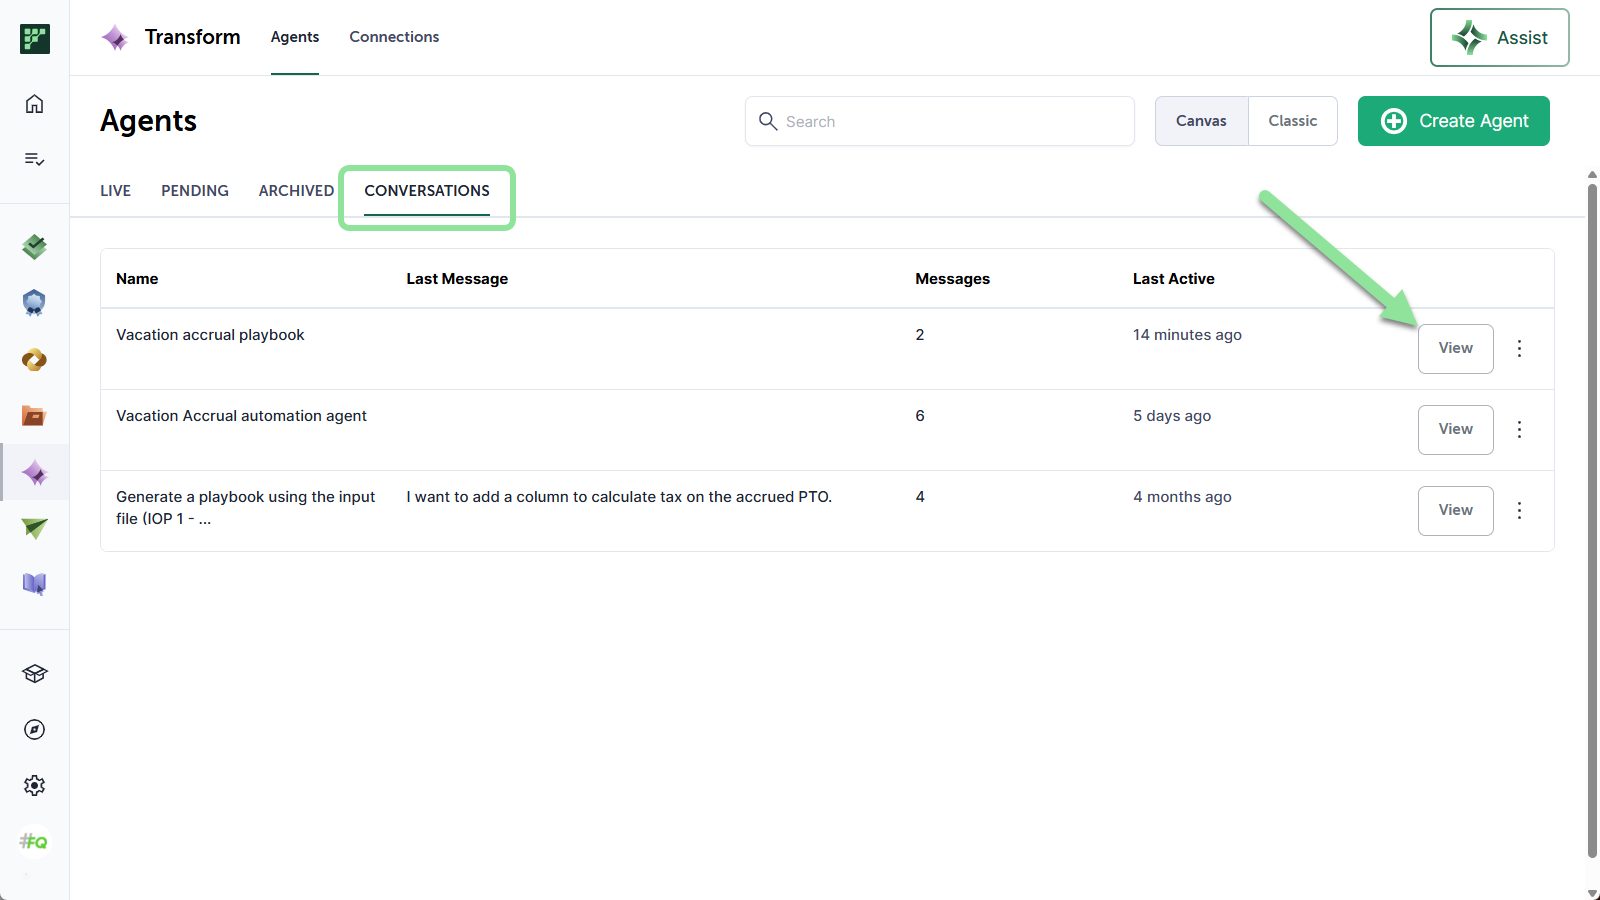View the Generate a playbook conversation
The image size is (1600, 900).
coord(1455,511)
